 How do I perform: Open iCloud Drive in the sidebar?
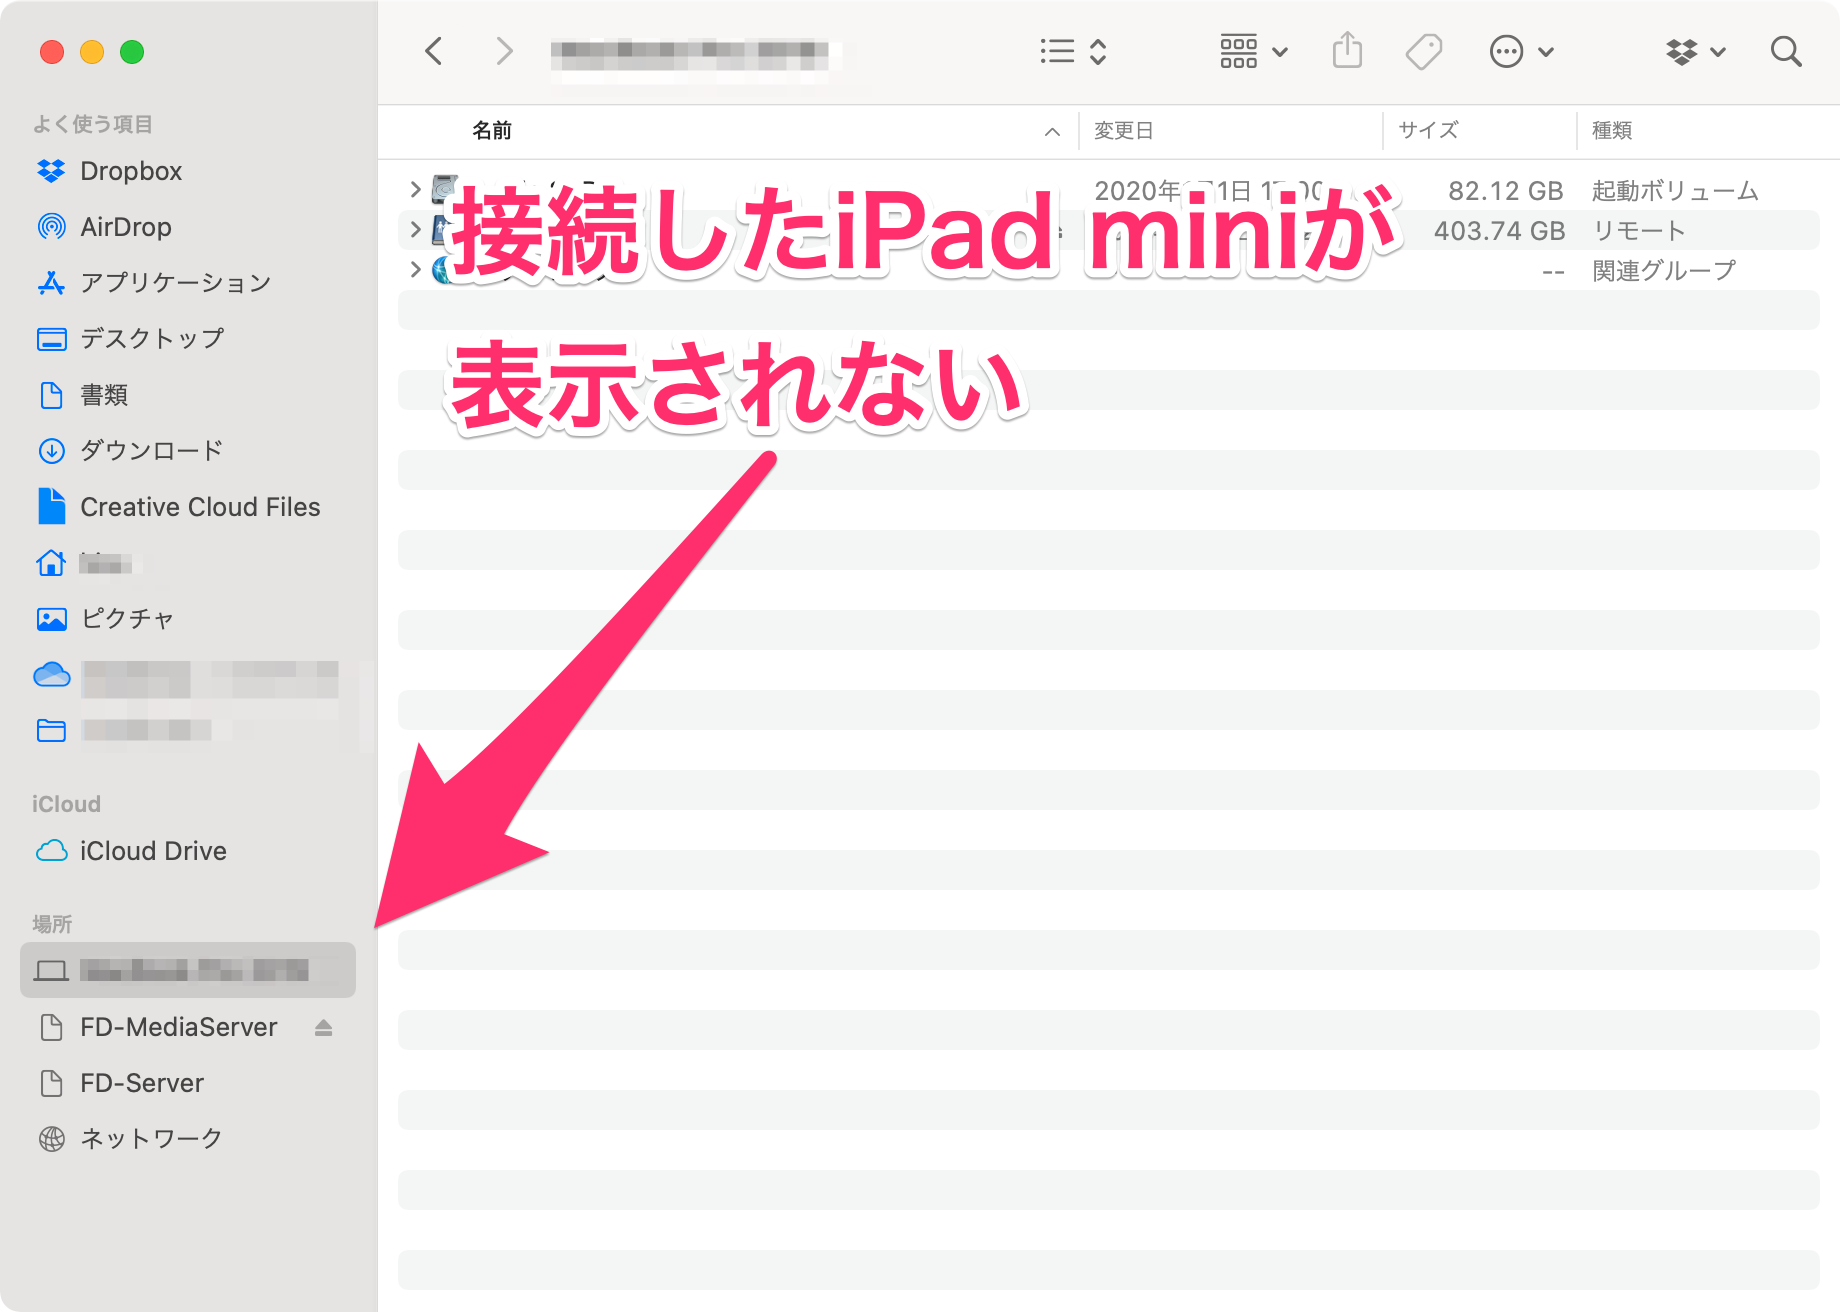pos(153,851)
